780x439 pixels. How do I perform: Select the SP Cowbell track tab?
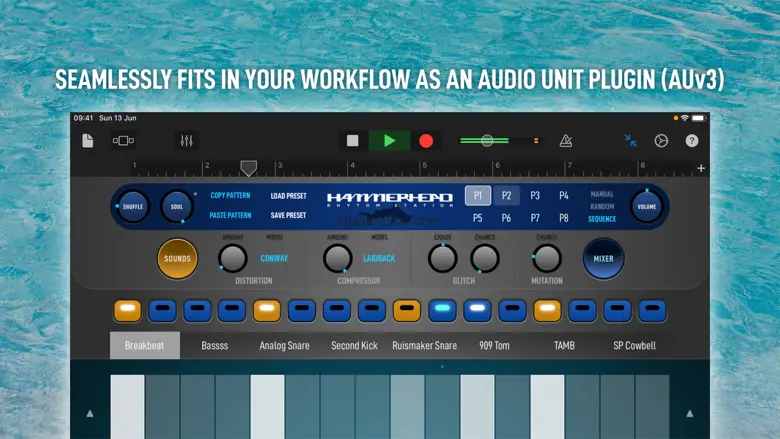coord(634,346)
